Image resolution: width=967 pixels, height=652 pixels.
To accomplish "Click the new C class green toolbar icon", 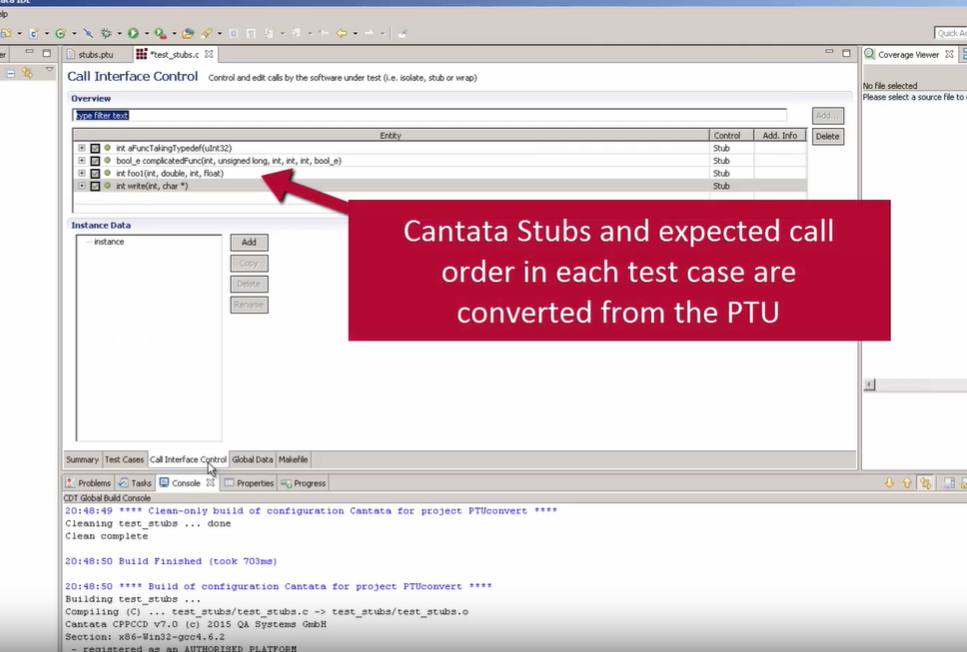I will [x=60, y=33].
